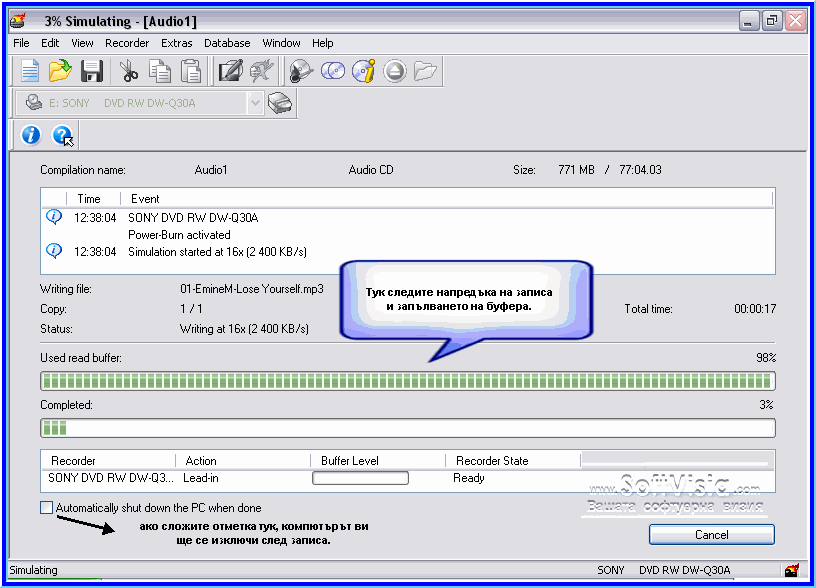Open compilation info pencil icon
This screenshot has height=588, width=816.
click(230, 71)
